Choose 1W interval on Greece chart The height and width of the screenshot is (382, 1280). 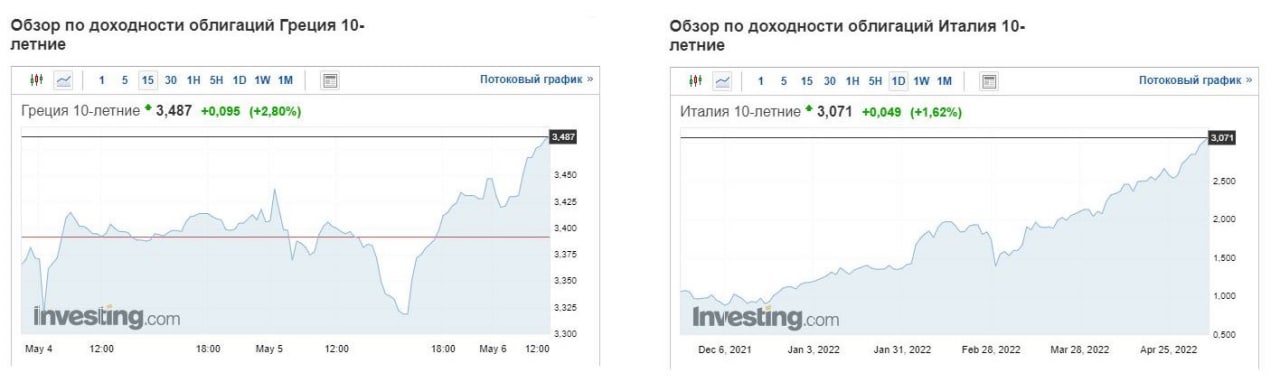click(x=263, y=80)
